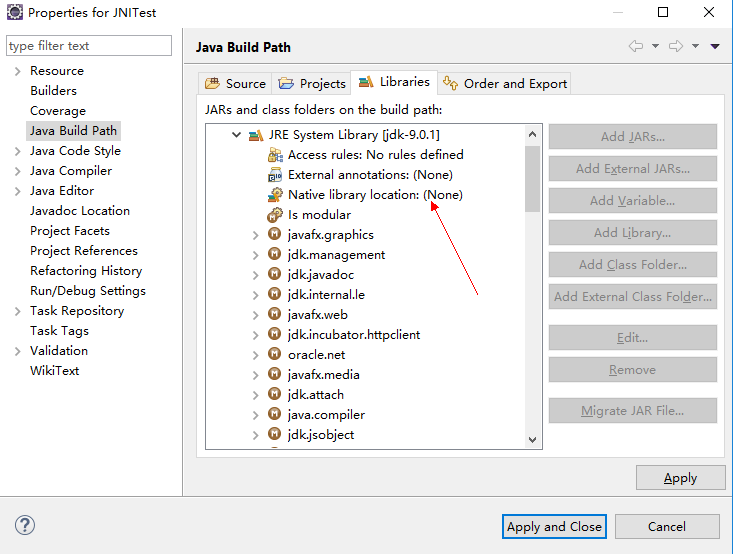Click the javafx.graphics module icon
This screenshot has height=554, width=733.
pyautogui.click(x=274, y=234)
